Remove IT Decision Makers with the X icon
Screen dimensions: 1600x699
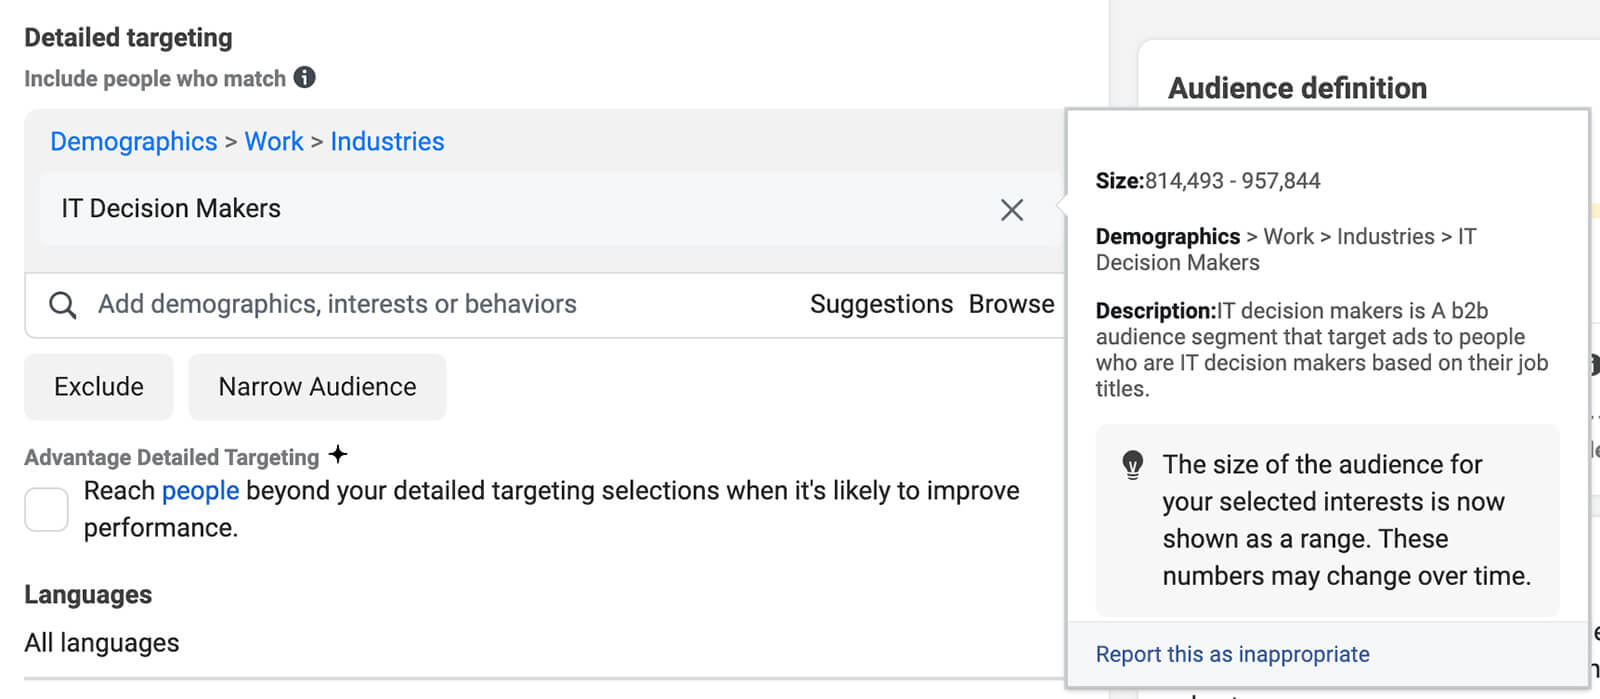point(1012,210)
